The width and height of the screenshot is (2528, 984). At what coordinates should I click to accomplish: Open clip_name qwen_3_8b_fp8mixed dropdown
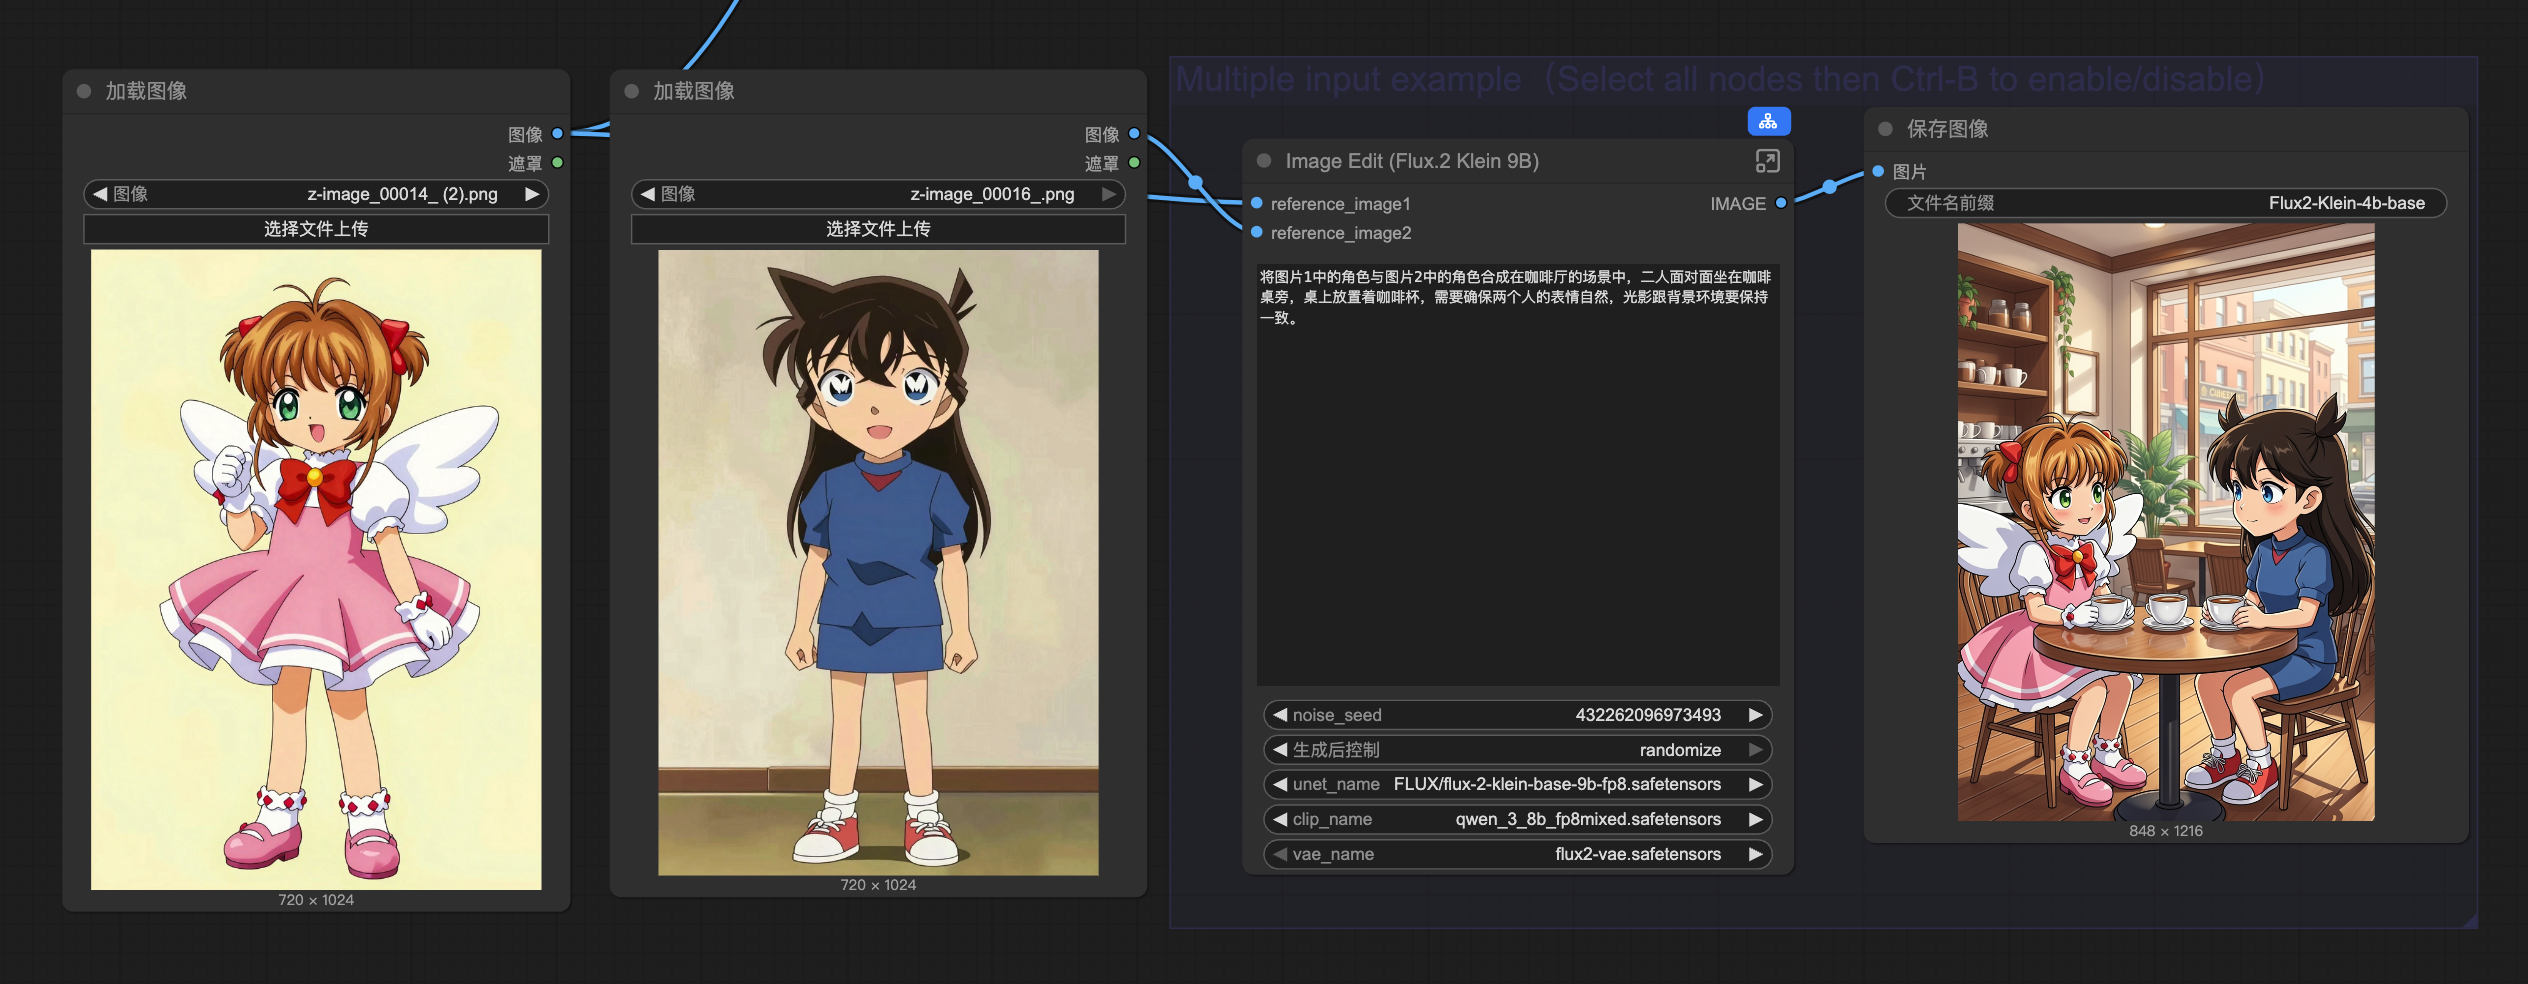click(x=1518, y=819)
